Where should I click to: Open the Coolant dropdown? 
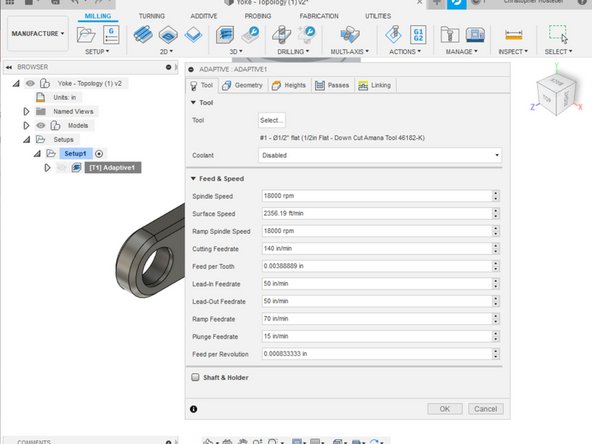pos(380,155)
